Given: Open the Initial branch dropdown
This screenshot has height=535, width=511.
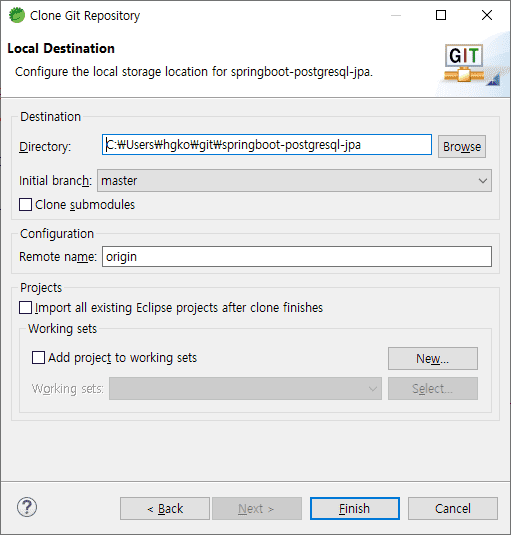Looking at the screenshot, I should pos(294,180).
